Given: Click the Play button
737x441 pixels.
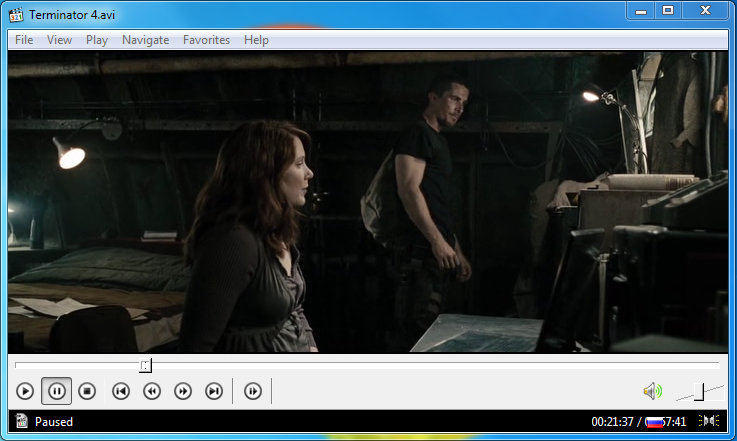Looking at the screenshot, I should [x=25, y=391].
